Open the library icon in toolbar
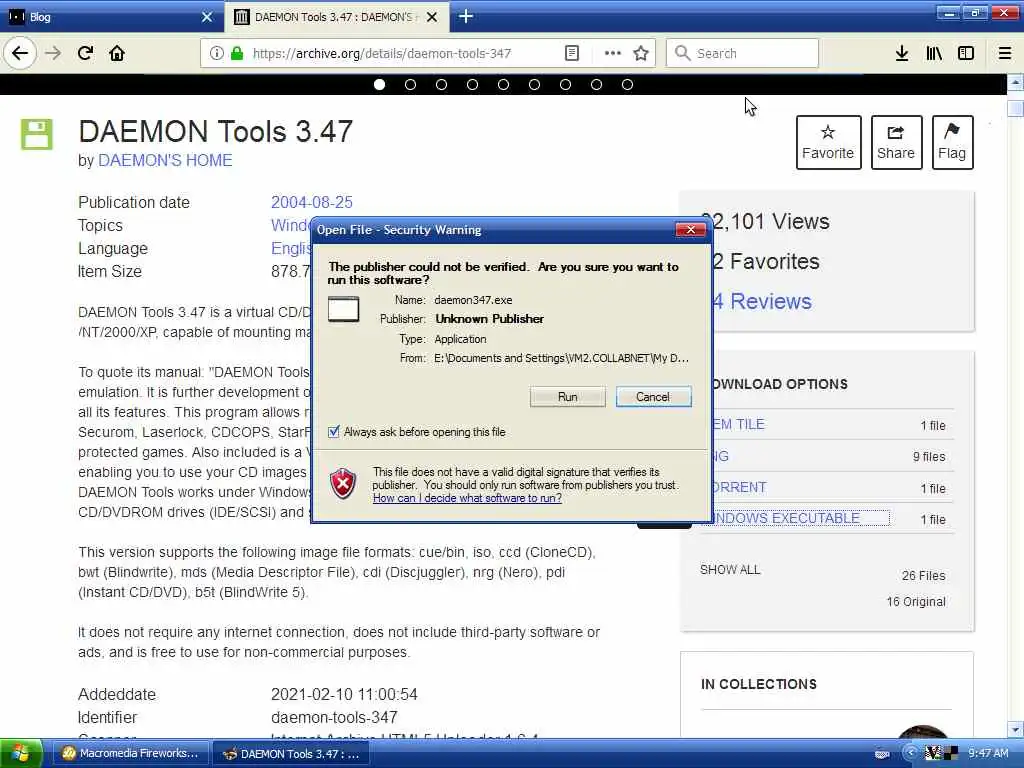 tap(934, 53)
